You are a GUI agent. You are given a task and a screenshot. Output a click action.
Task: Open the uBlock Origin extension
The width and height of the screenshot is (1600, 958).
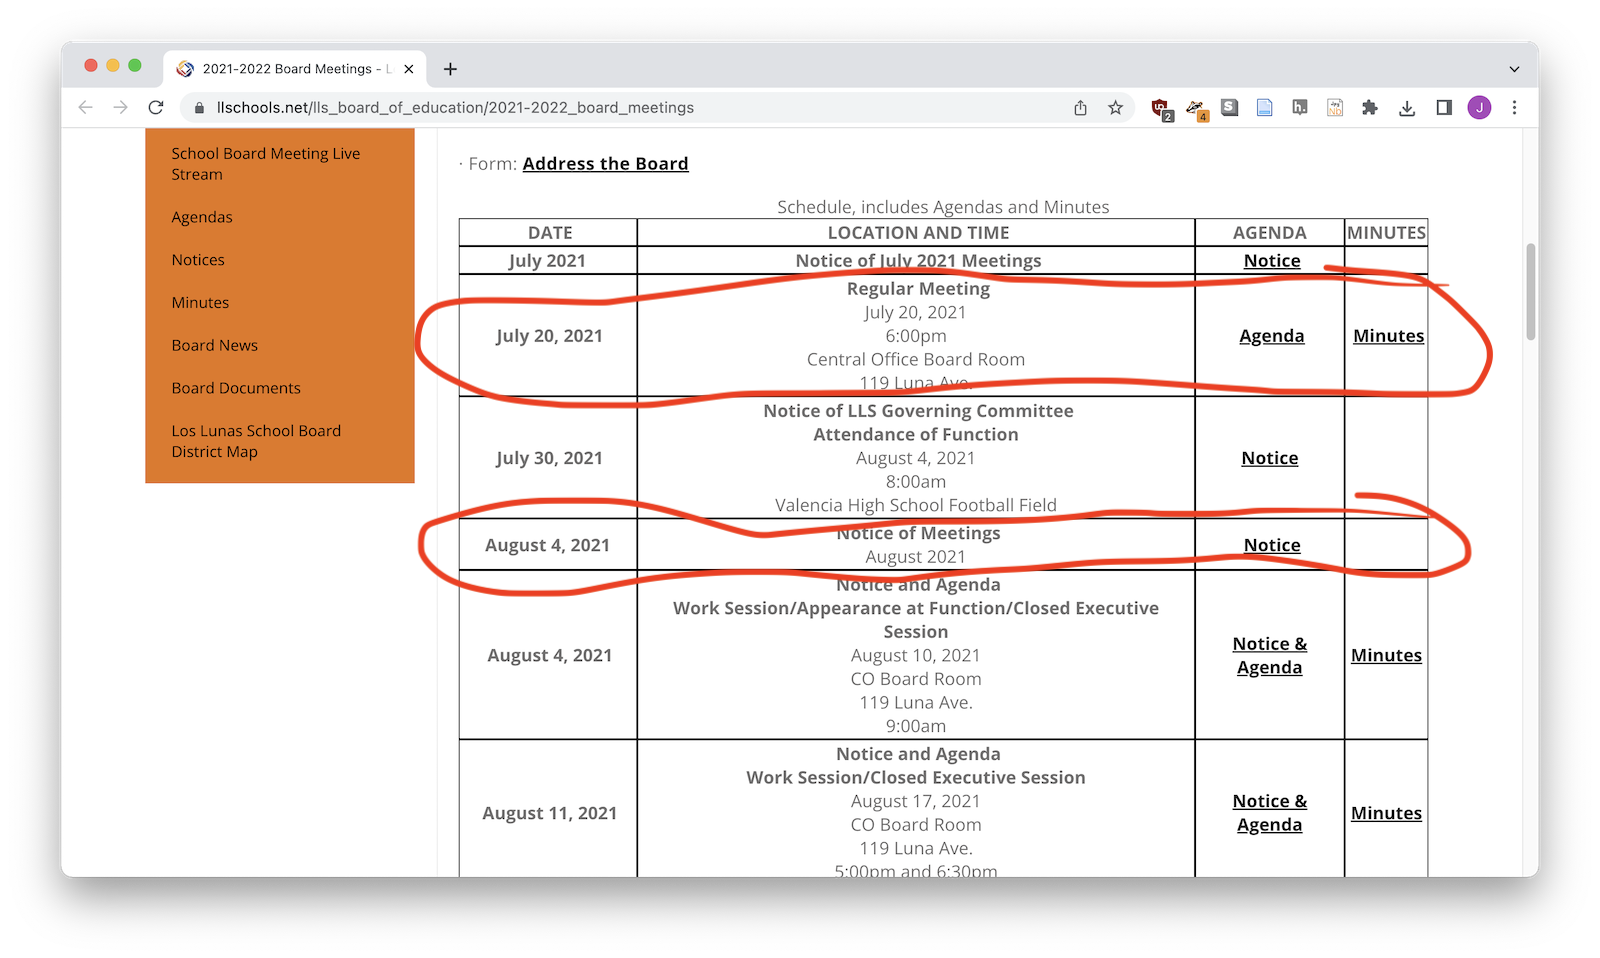(1161, 108)
